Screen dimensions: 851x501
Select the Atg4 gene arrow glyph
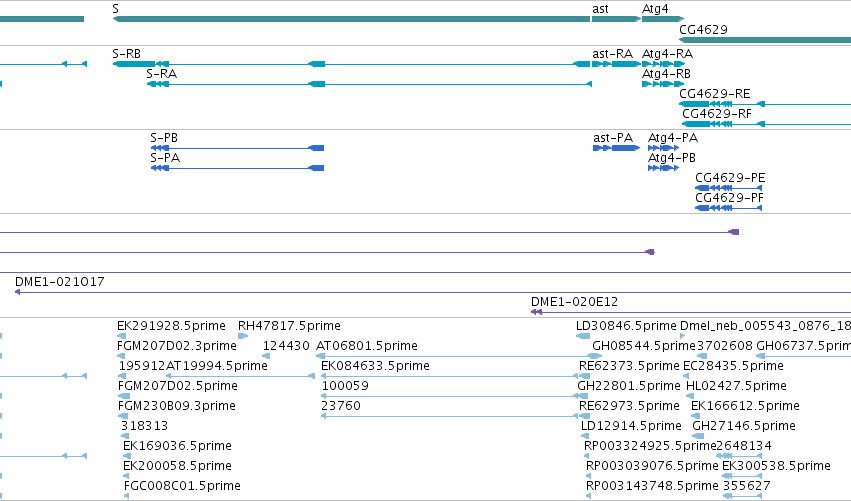point(663,19)
